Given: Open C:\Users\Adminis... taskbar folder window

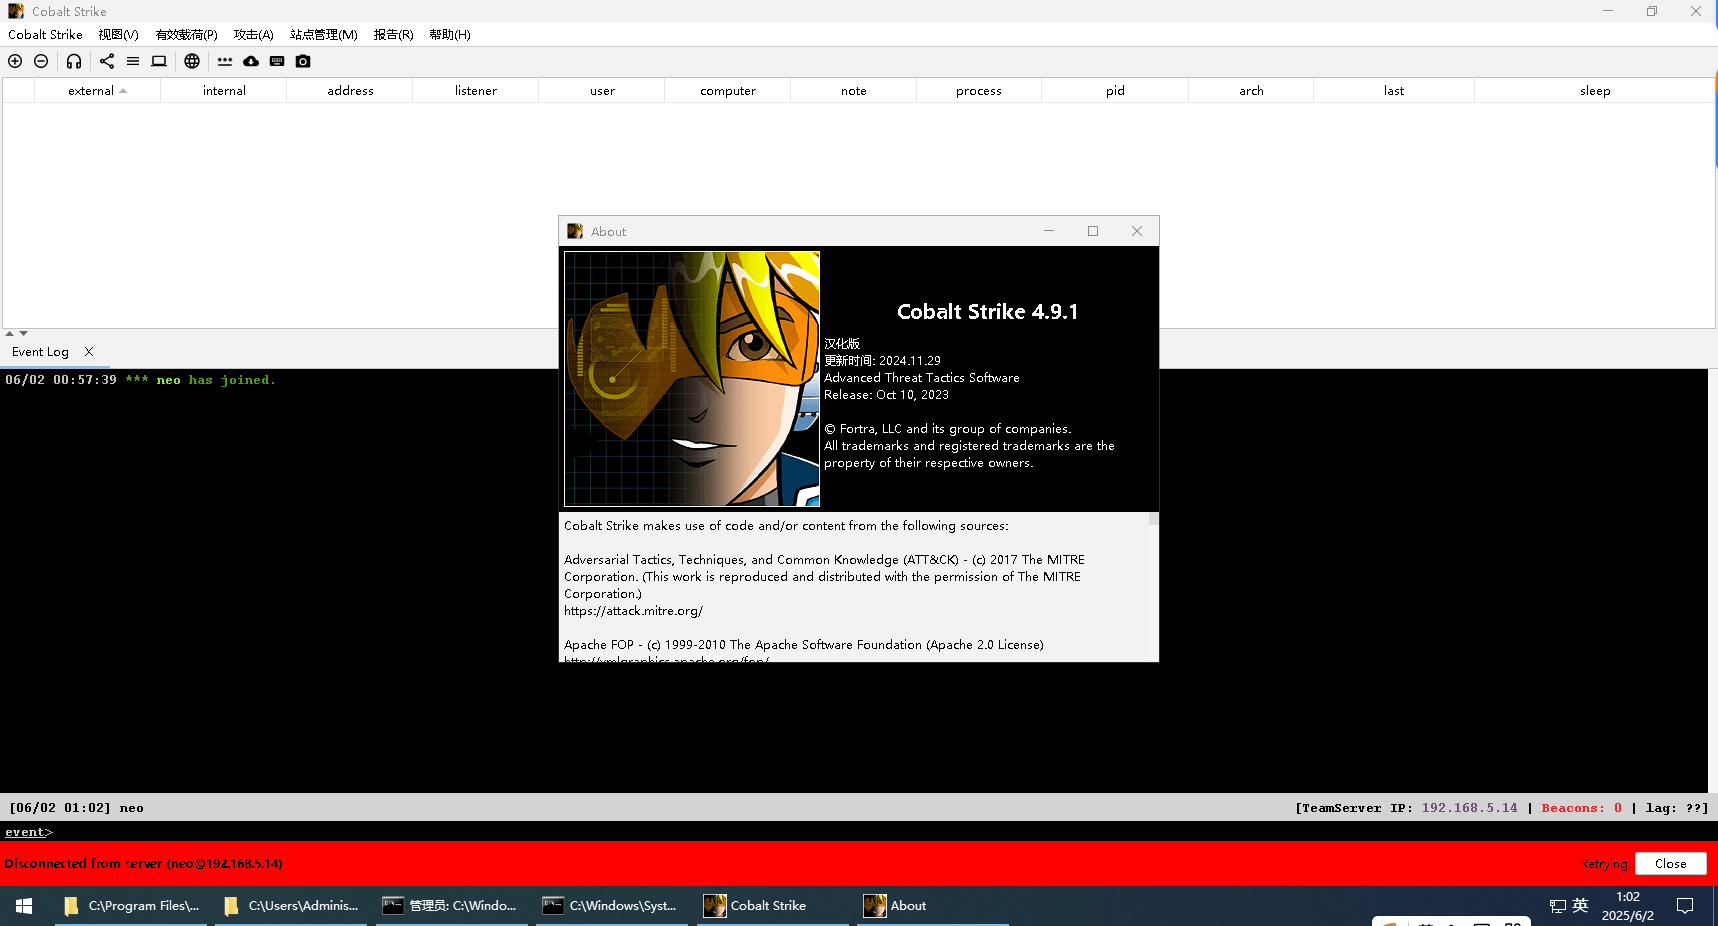Looking at the screenshot, I should [291, 906].
